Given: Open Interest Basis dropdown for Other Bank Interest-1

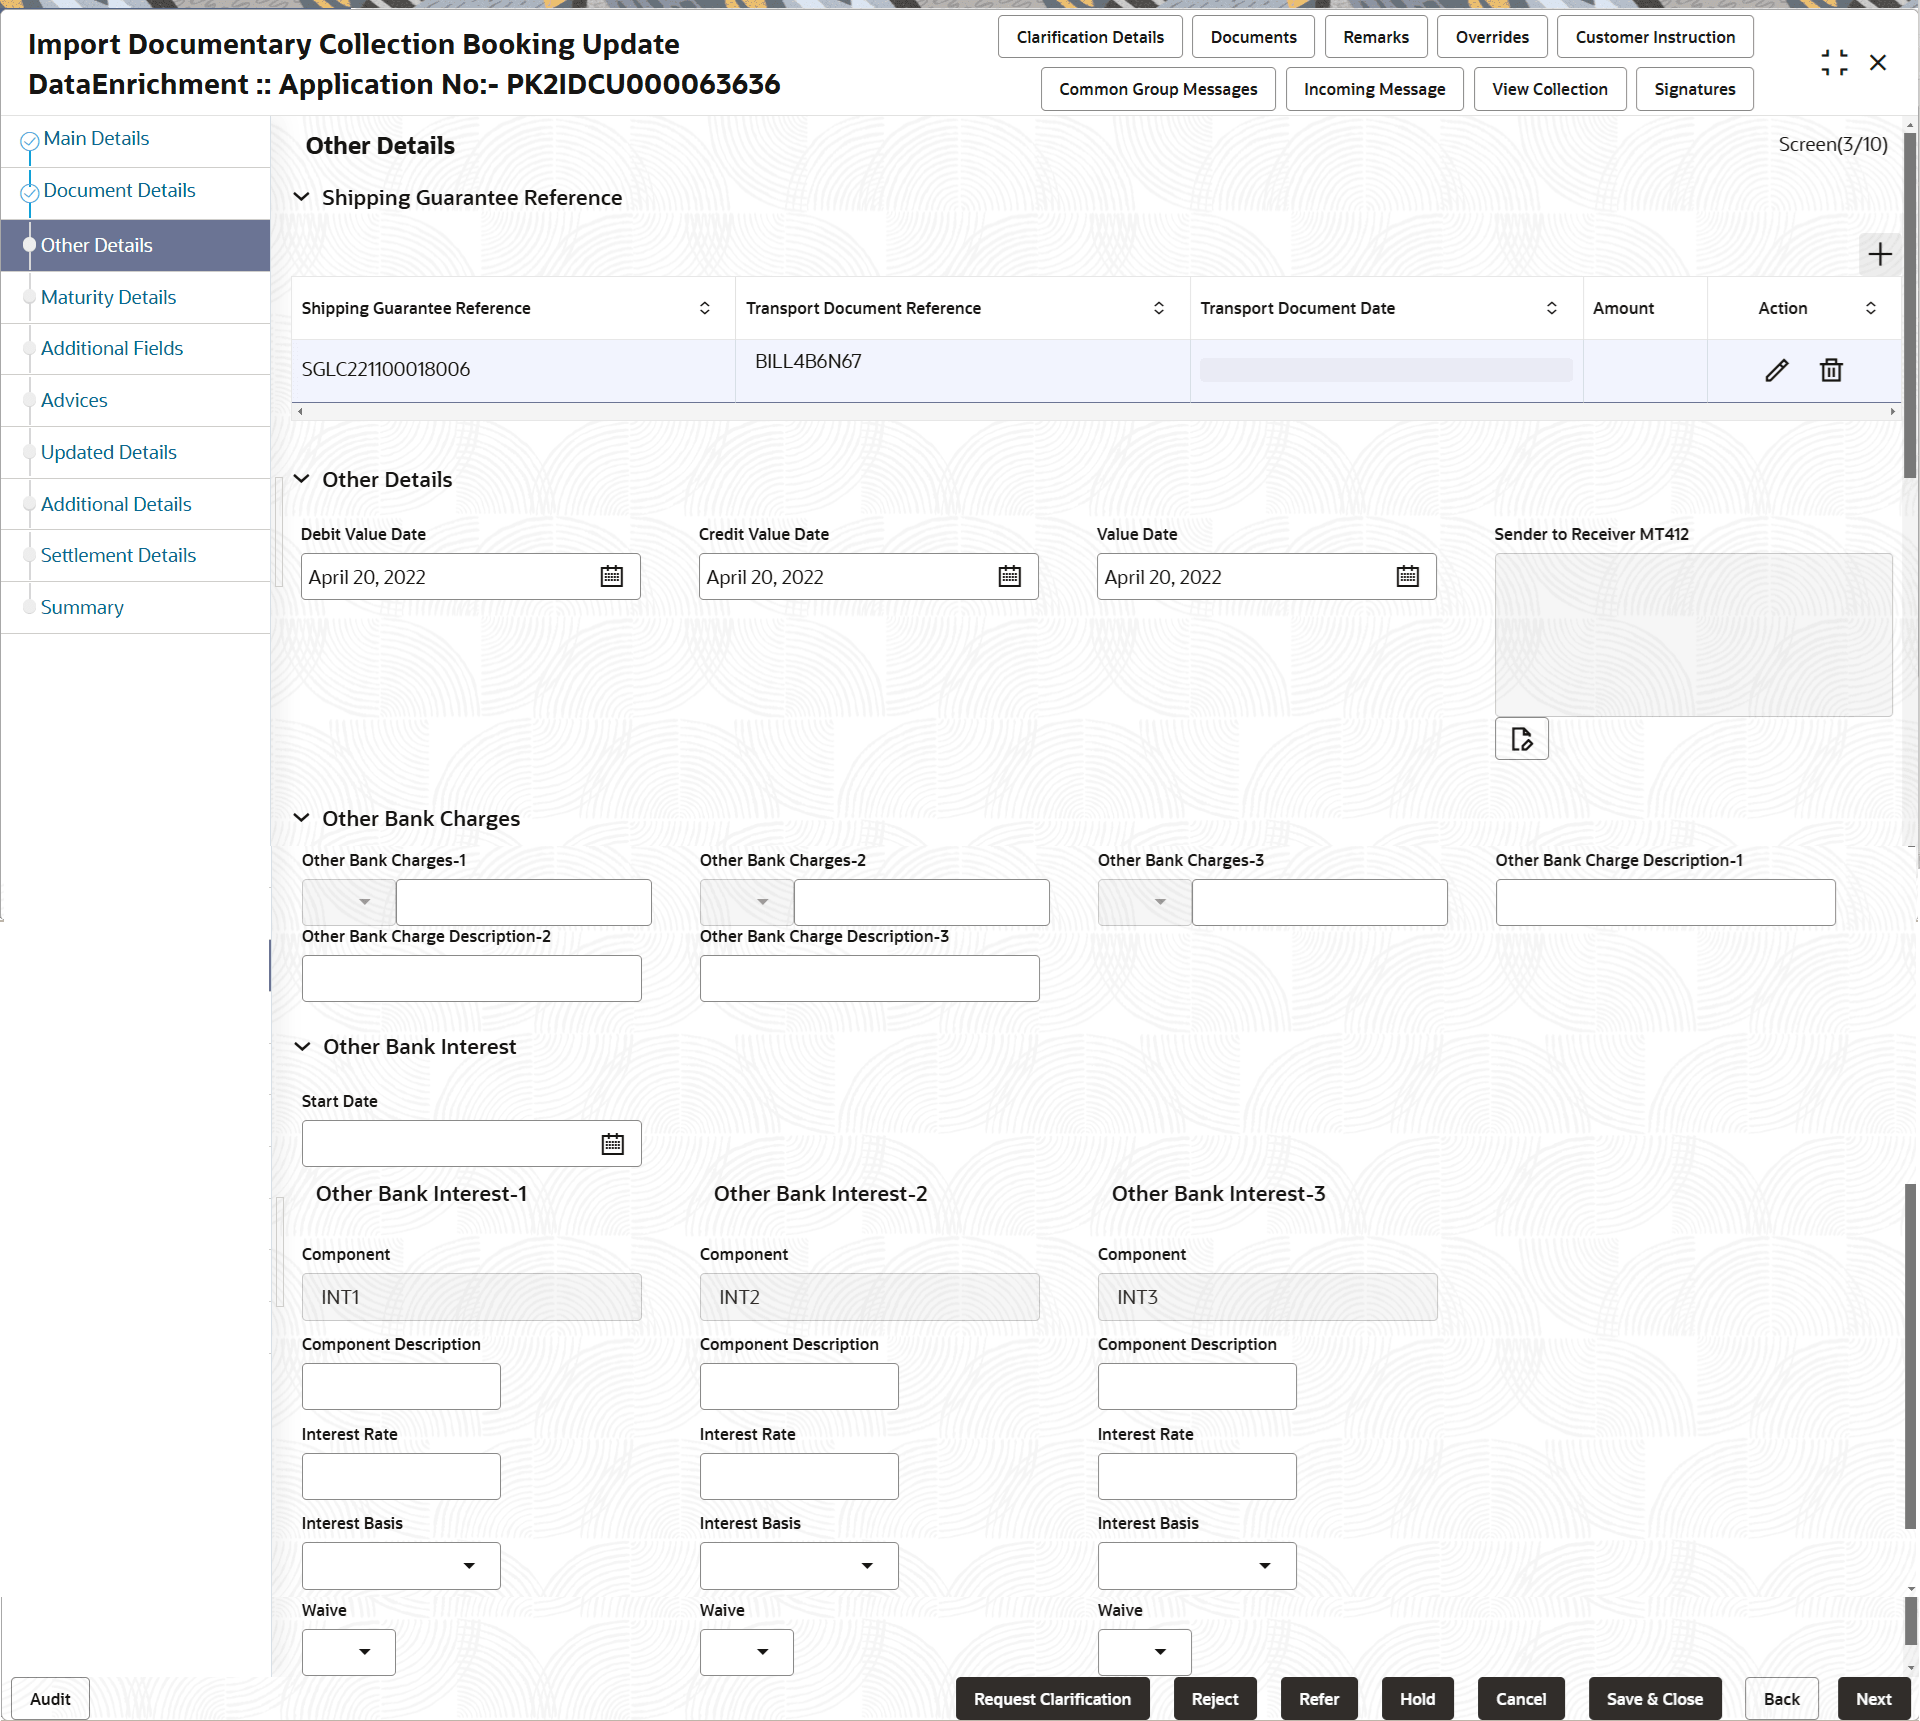Looking at the screenshot, I should coord(468,1566).
